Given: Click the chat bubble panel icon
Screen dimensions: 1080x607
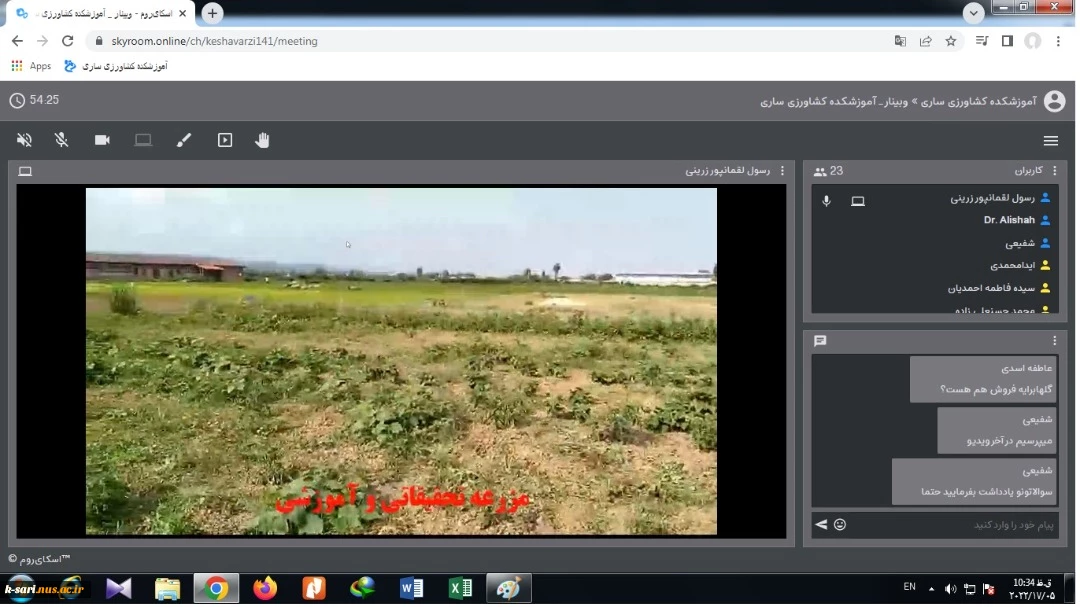Looking at the screenshot, I should 820,341.
